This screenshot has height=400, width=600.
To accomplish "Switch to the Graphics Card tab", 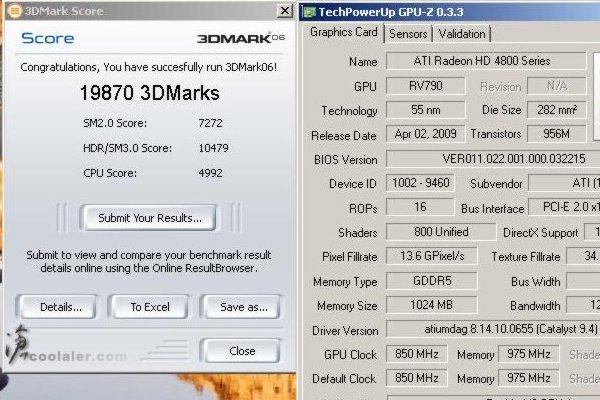I will click(344, 33).
